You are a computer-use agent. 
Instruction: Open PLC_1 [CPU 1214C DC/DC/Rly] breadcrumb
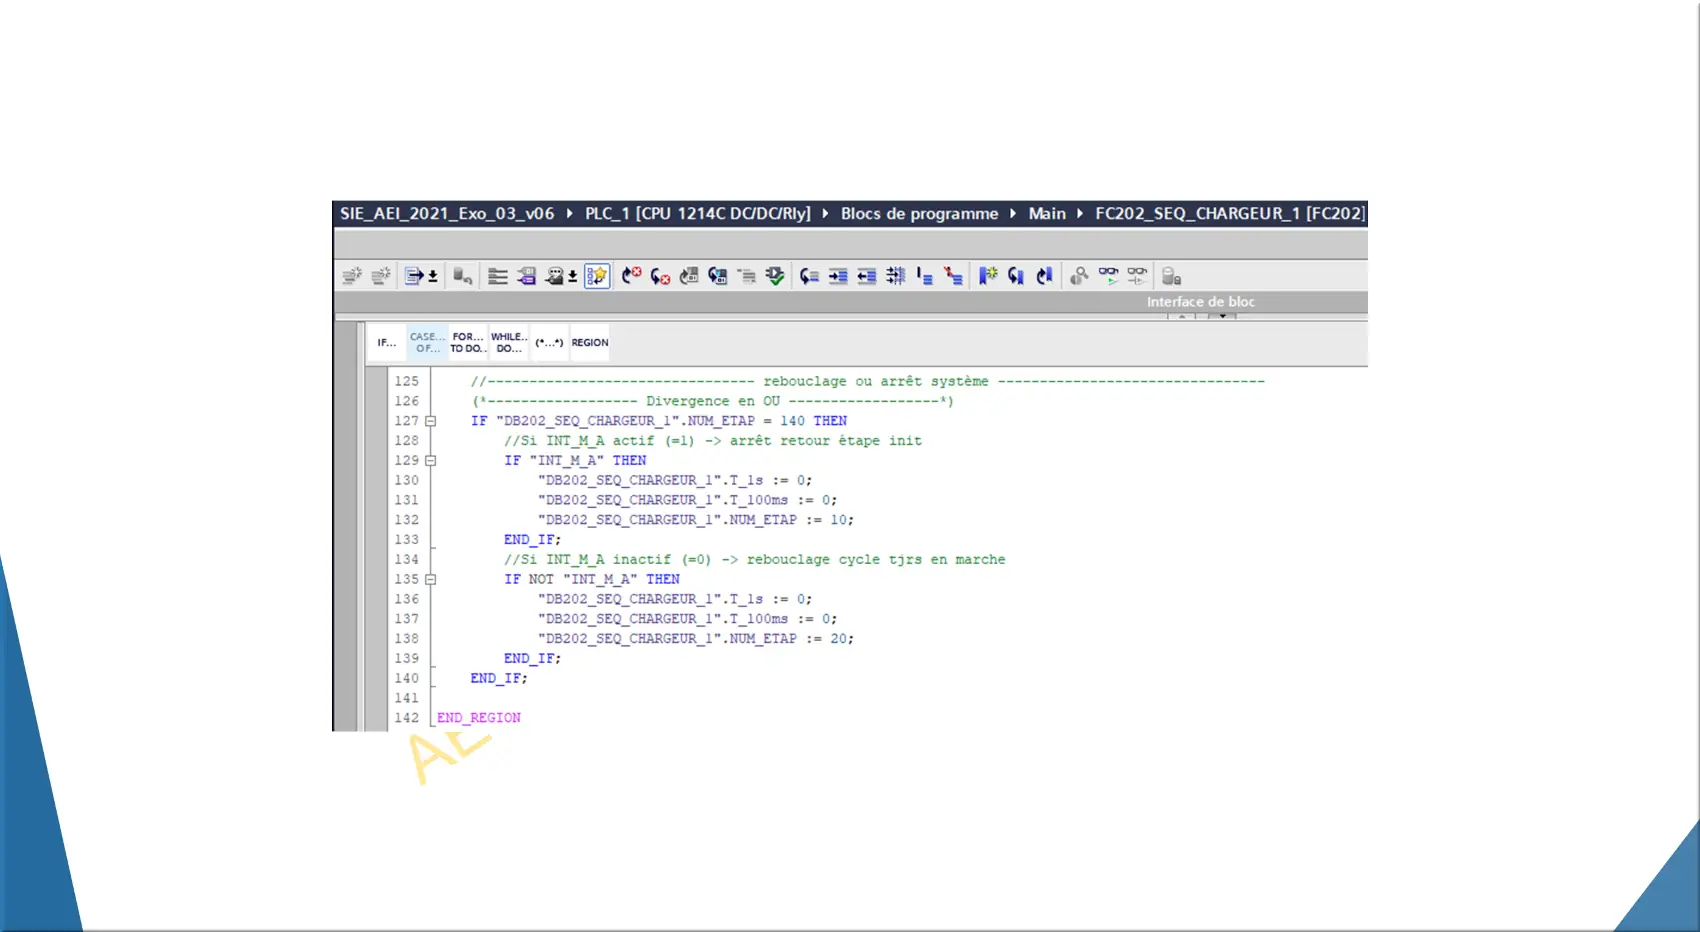[x=698, y=213]
